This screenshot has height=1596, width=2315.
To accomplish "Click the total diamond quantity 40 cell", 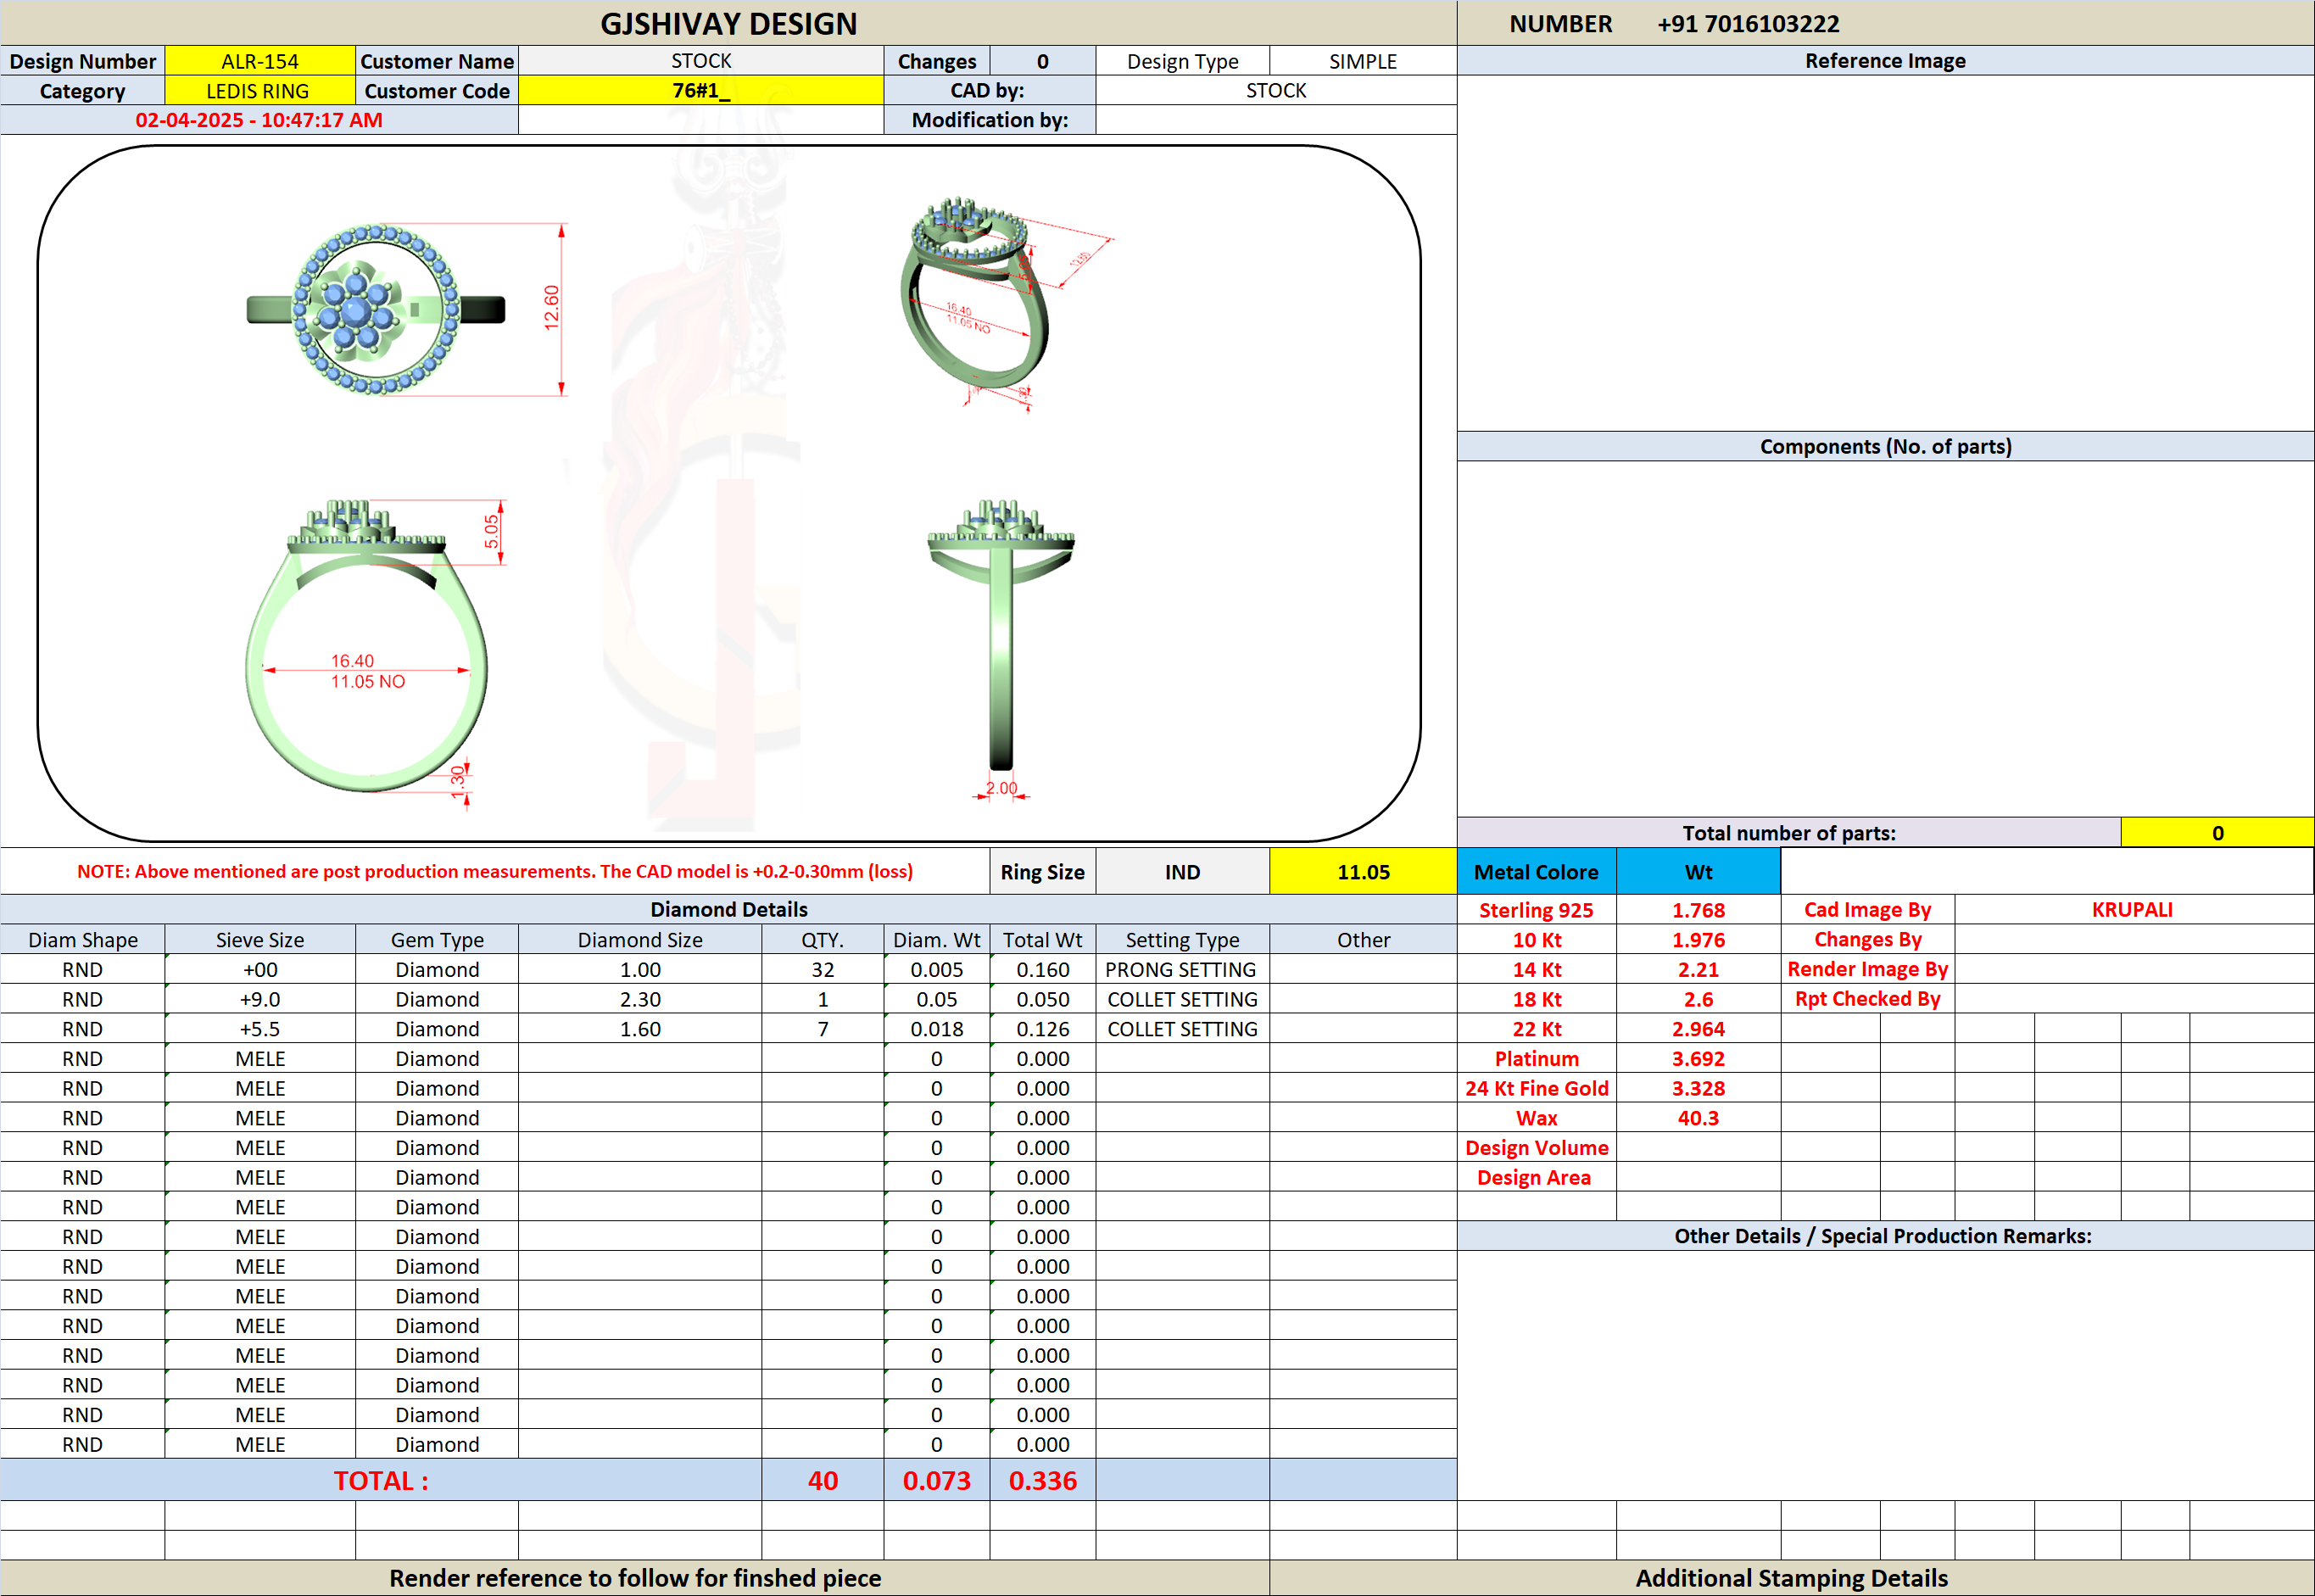I will (822, 1480).
